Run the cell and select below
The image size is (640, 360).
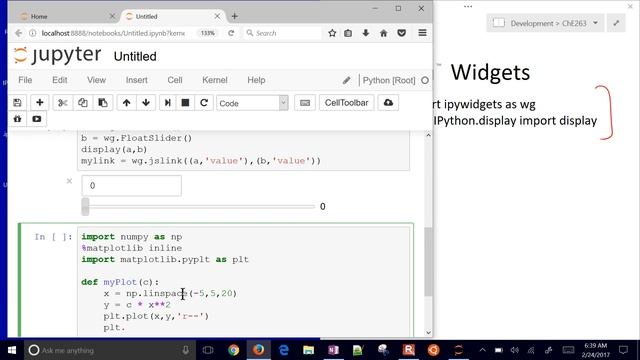[x=167, y=103]
